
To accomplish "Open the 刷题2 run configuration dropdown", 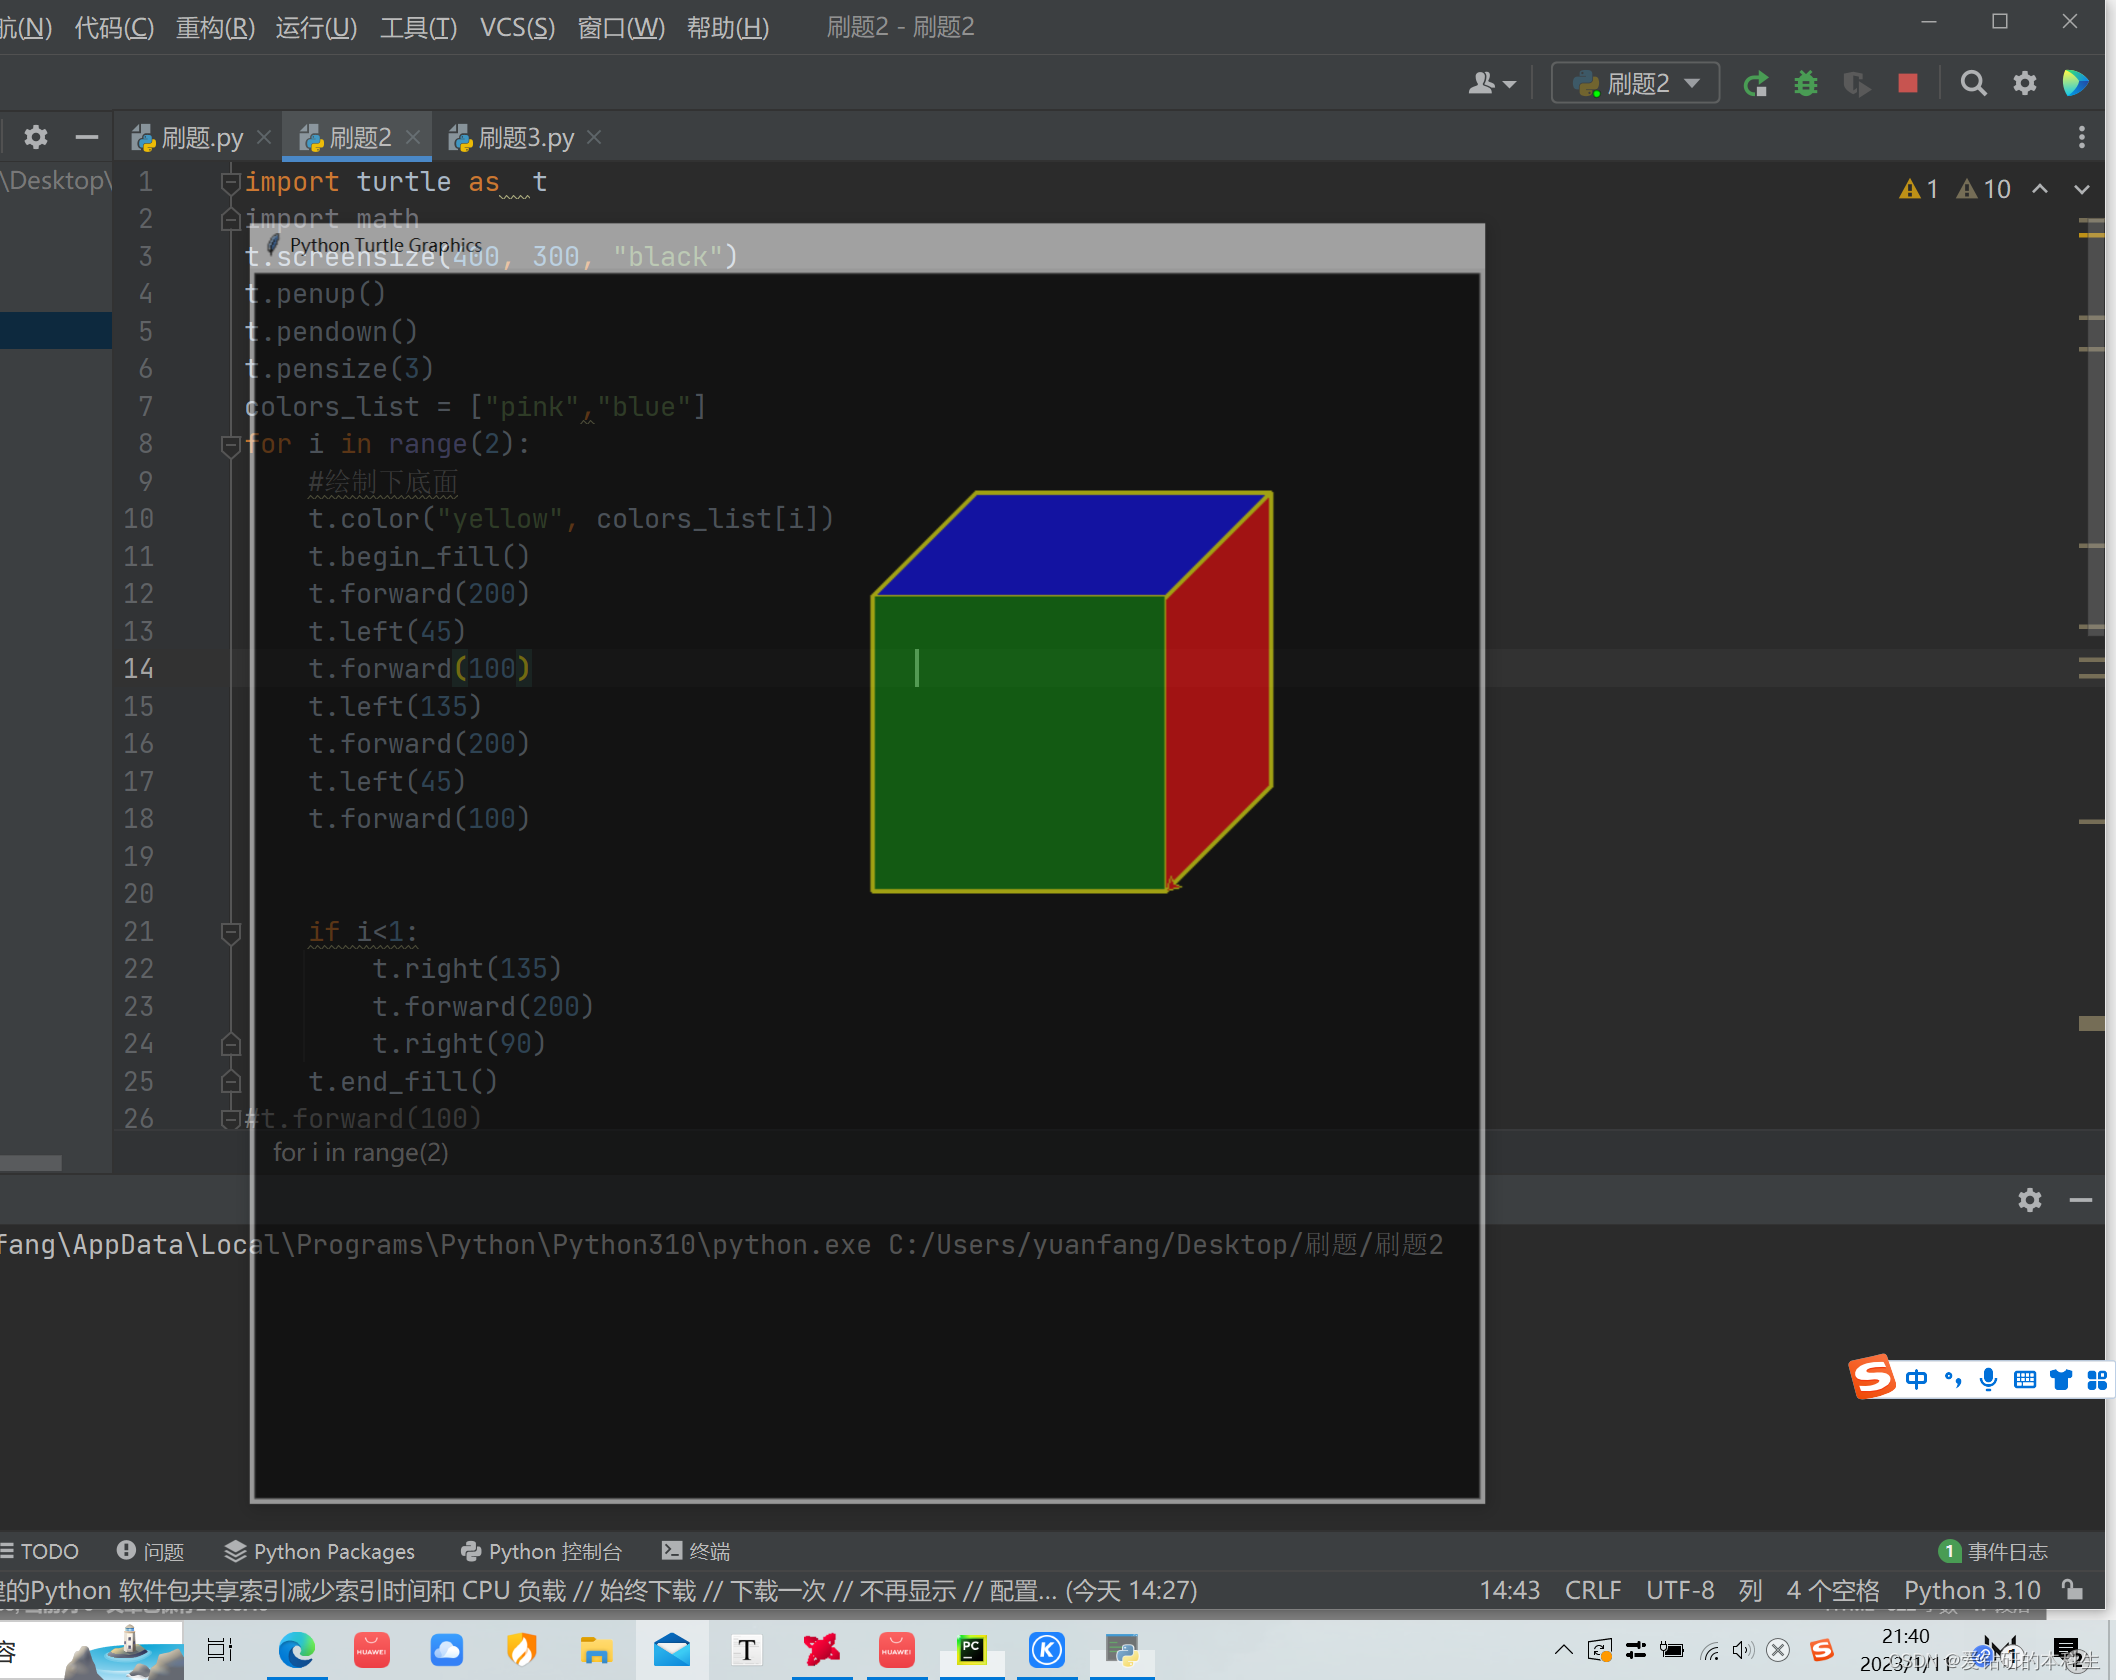I will (1635, 83).
